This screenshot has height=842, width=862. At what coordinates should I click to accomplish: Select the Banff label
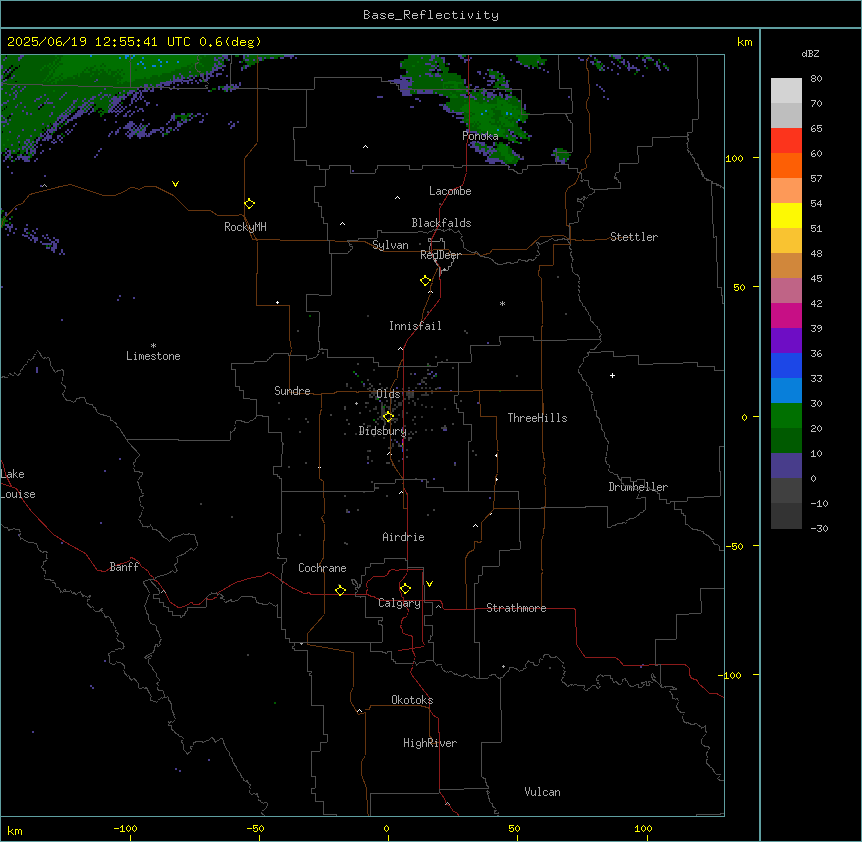(x=124, y=567)
